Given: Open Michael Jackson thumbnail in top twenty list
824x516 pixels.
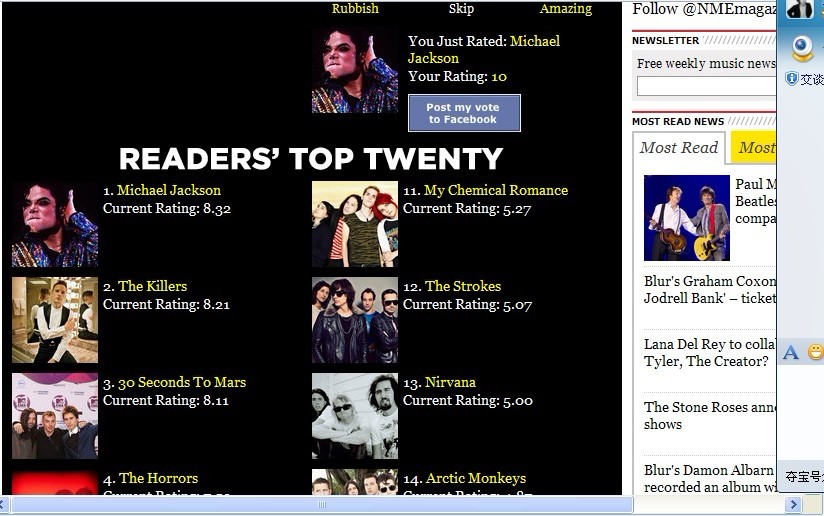Looking at the screenshot, I should point(55,224).
